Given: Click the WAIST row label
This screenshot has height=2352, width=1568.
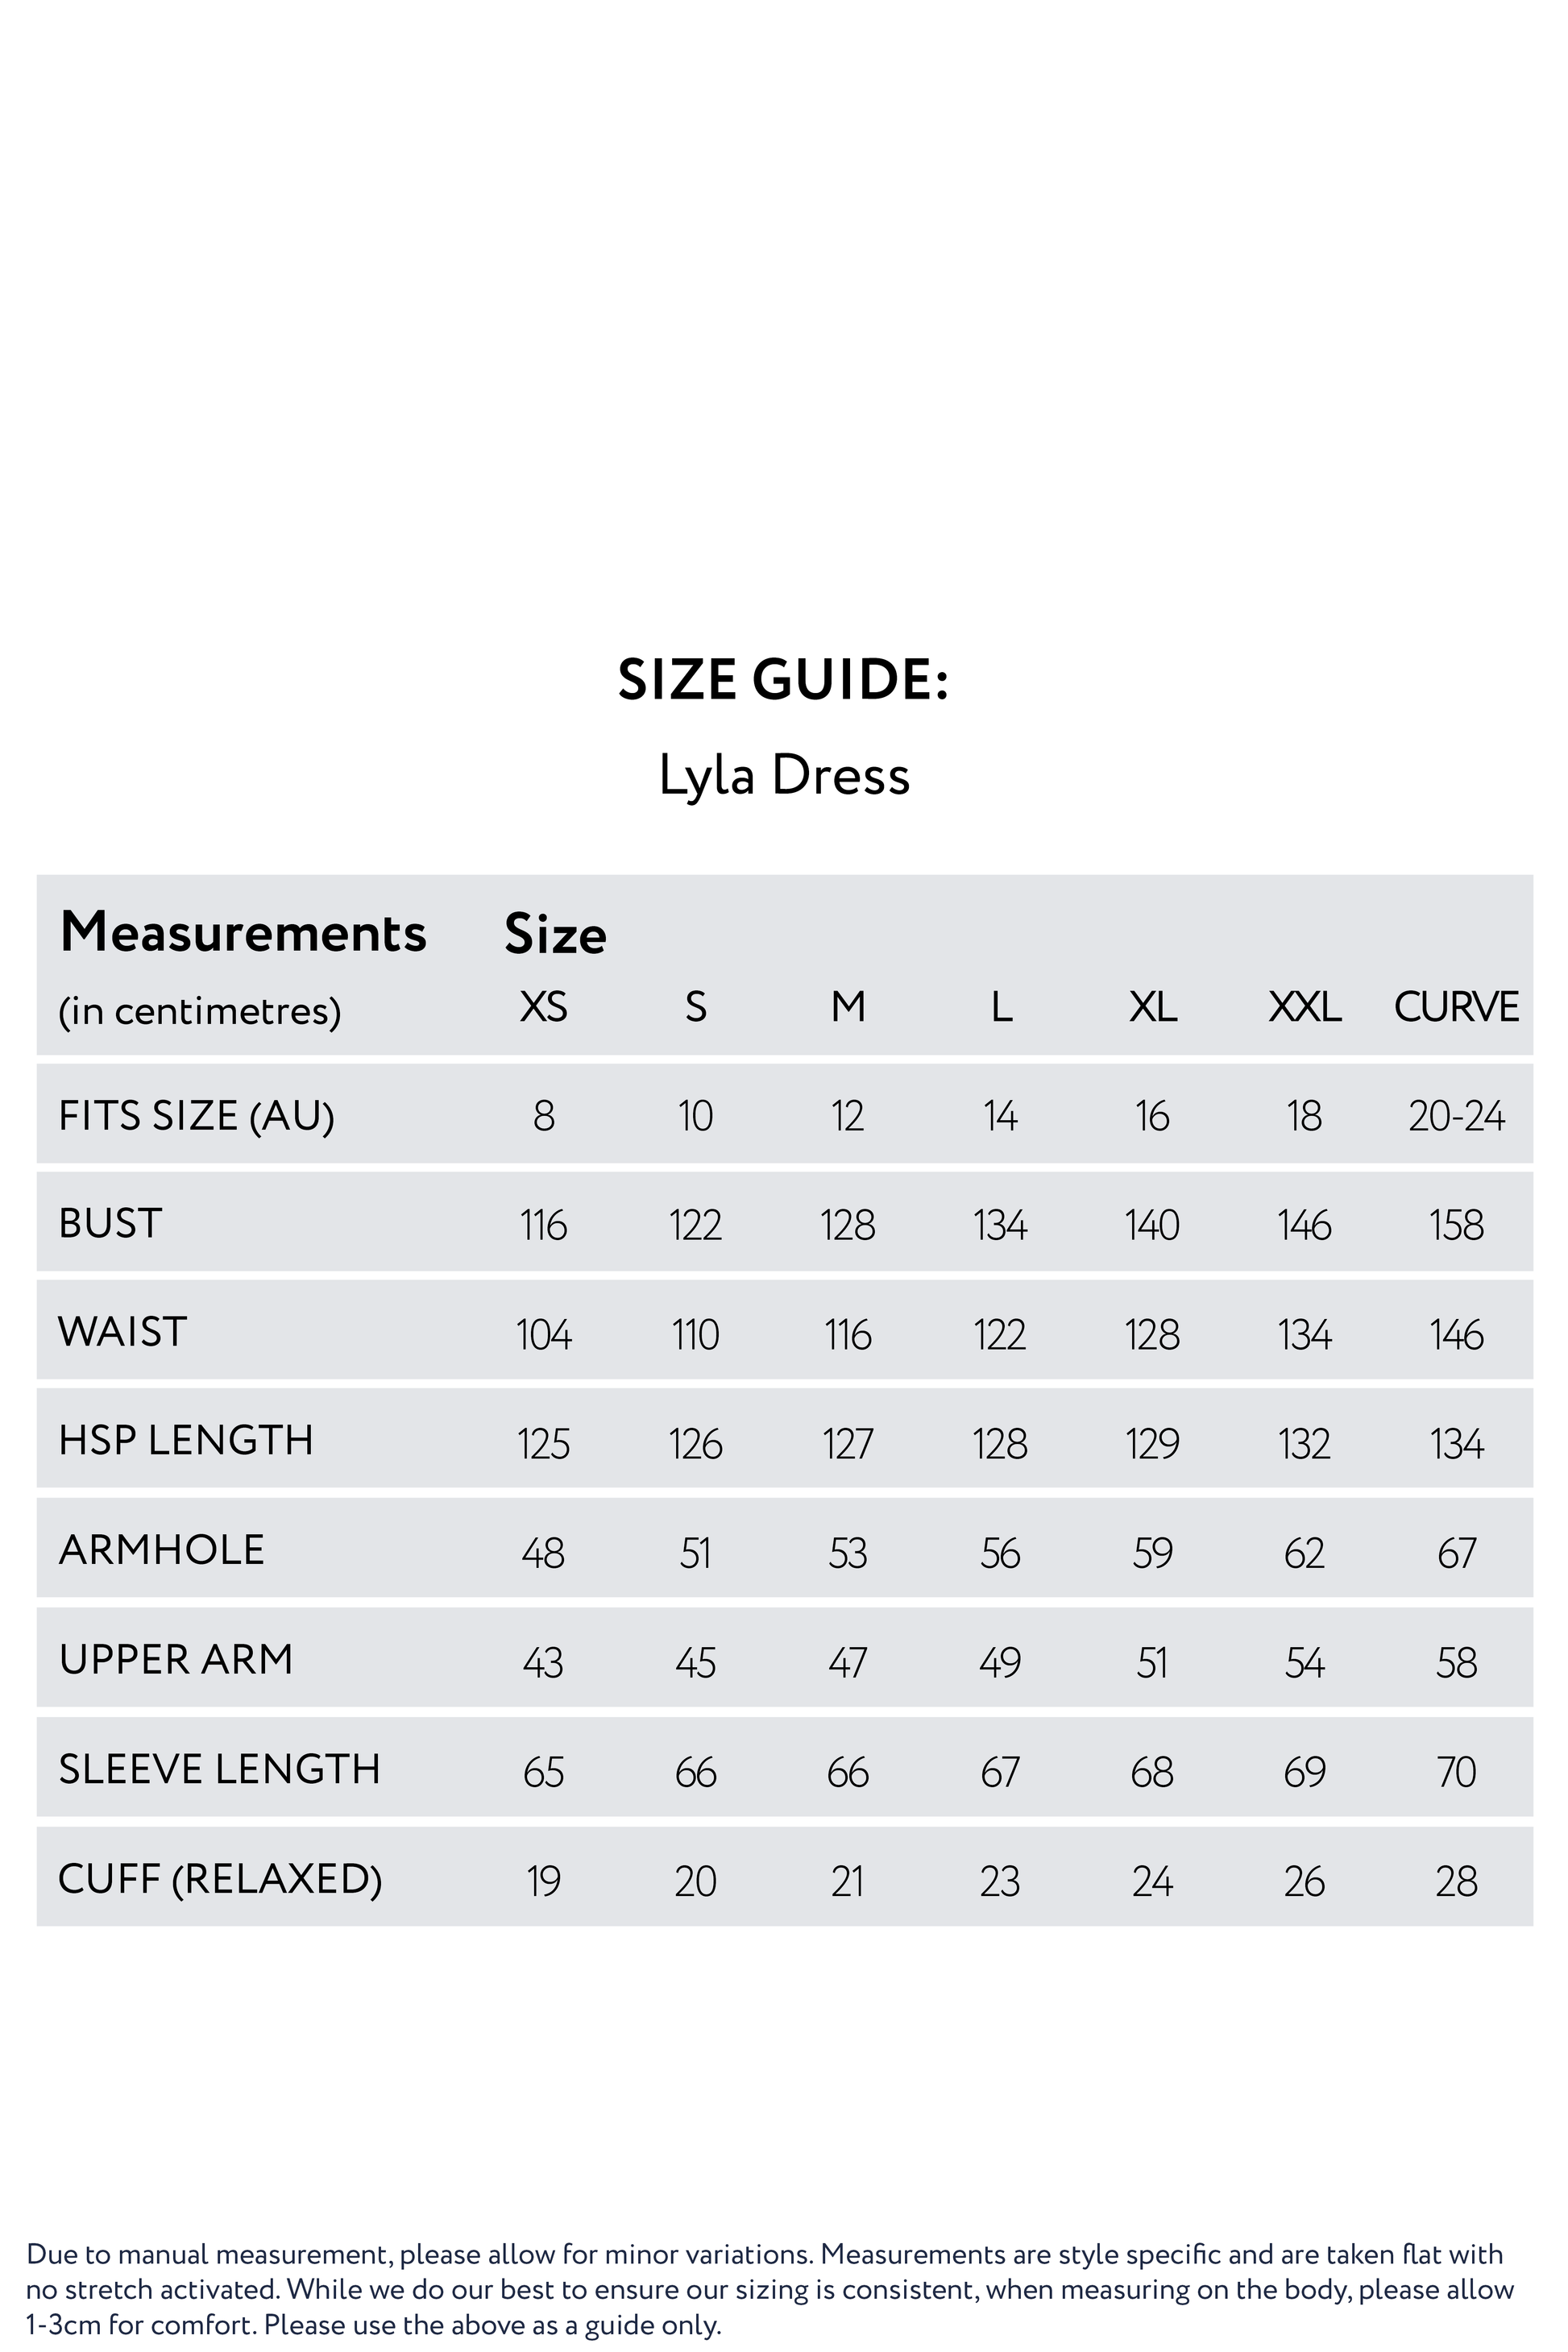Looking at the screenshot, I should tap(122, 1332).
